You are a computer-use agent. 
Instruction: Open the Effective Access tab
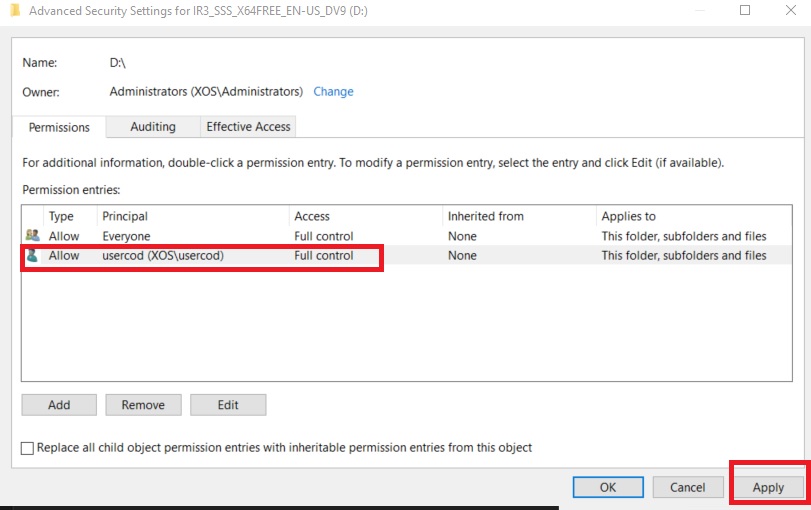(248, 127)
